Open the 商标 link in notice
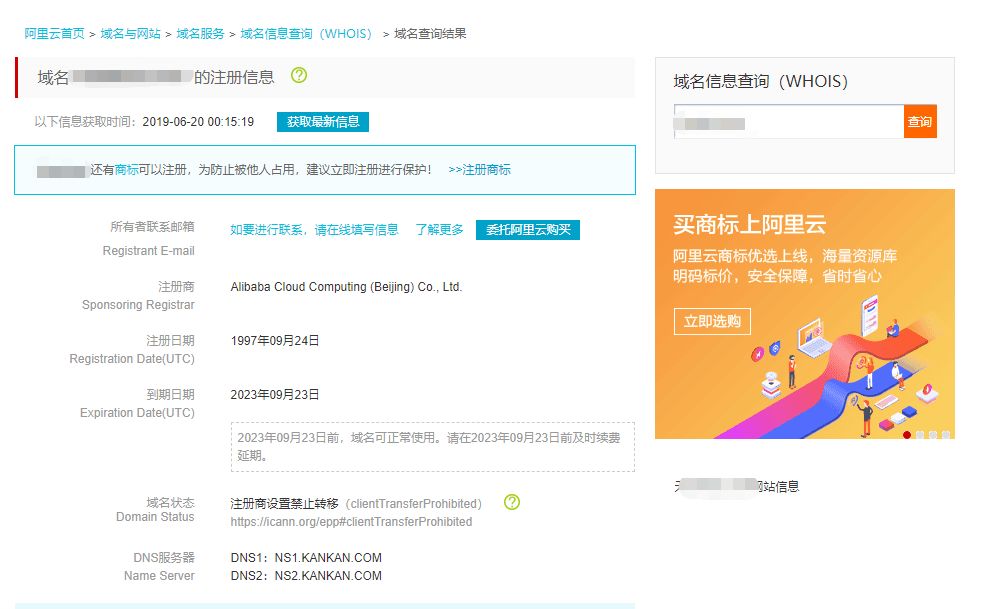This screenshot has height=609, width=981. 126,170
